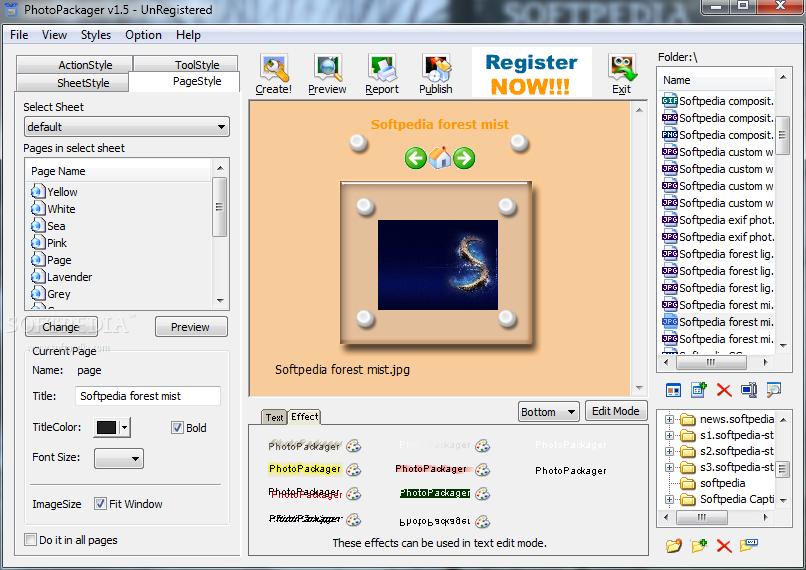This screenshot has width=806, height=570.
Task: Open the Styles menu
Action: [96, 35]
